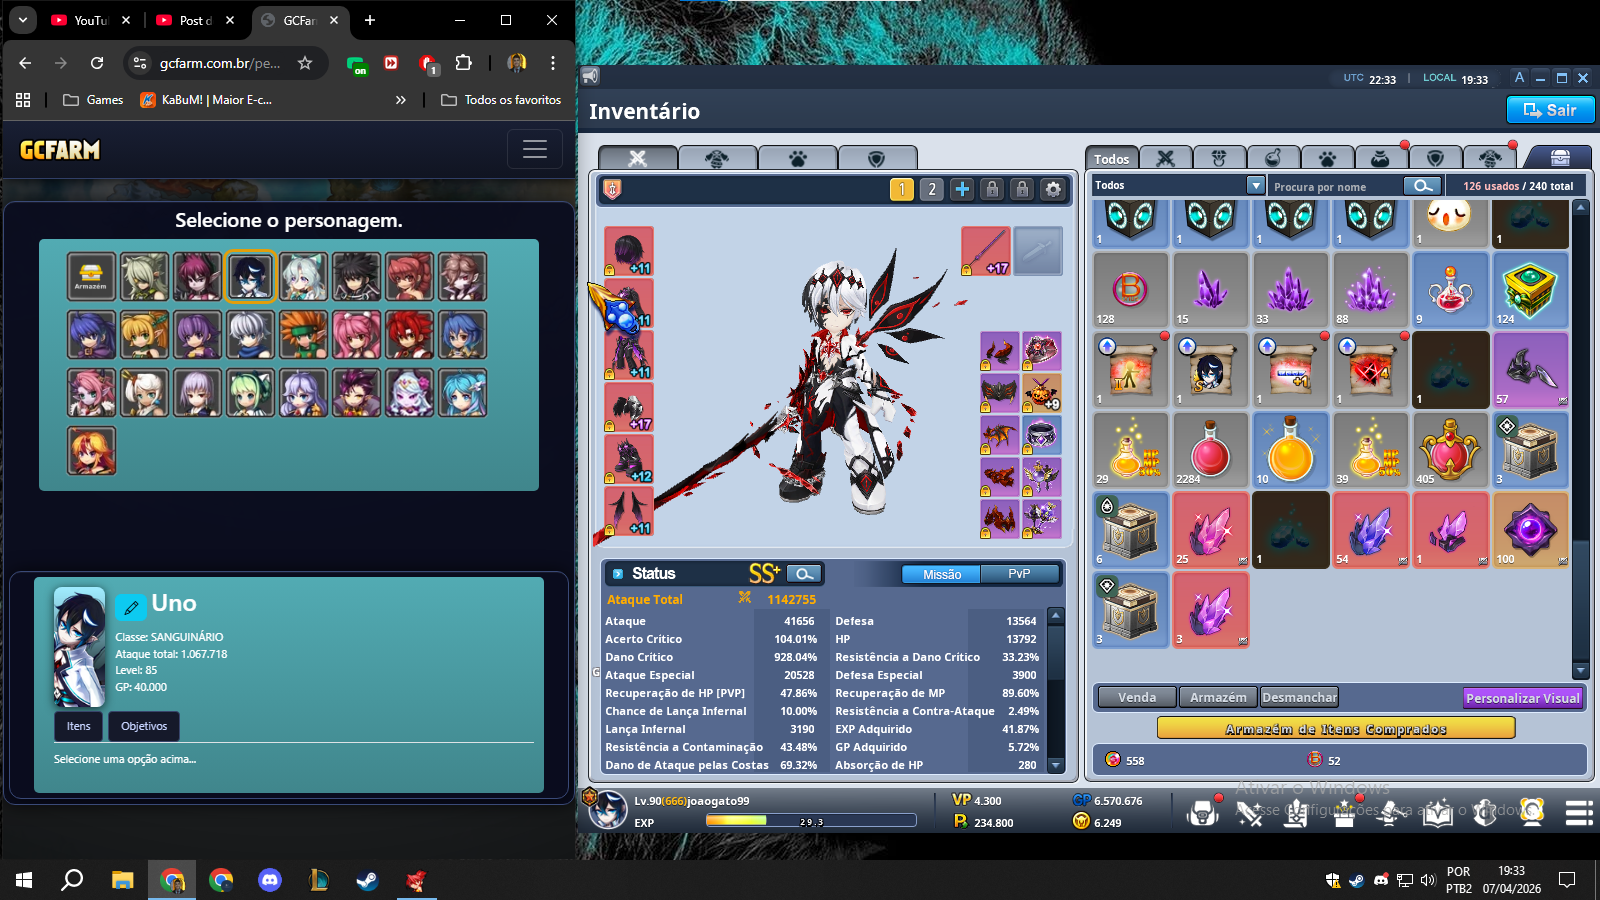Open the shield tab above equipment panel
Screen dimensions: 1600x900
[x=877, y=158]
